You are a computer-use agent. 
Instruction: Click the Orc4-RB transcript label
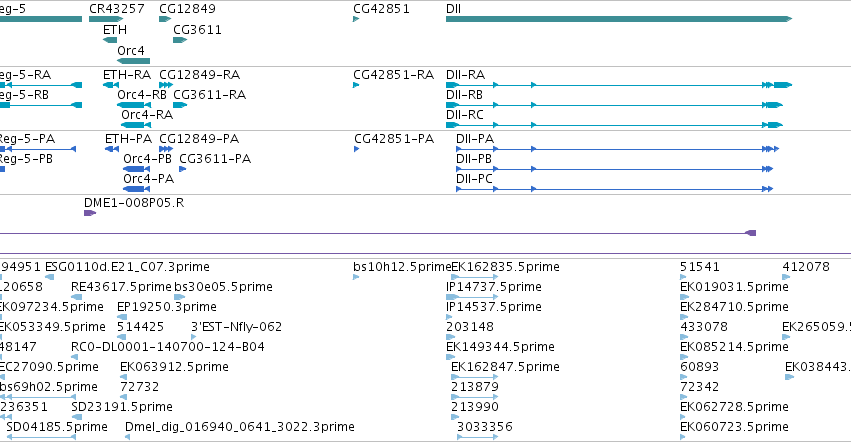pos(142,94)
